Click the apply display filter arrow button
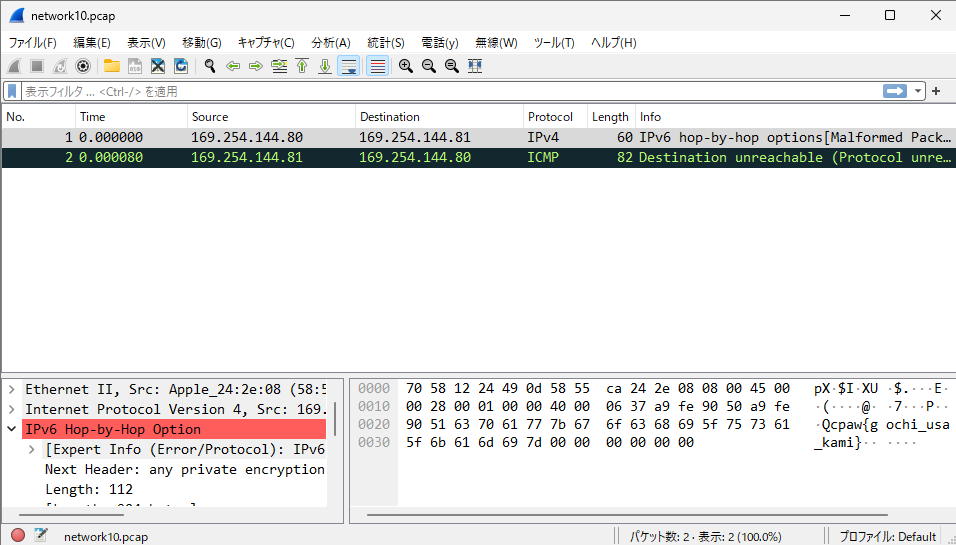956x545 pixels. [894, 91]
